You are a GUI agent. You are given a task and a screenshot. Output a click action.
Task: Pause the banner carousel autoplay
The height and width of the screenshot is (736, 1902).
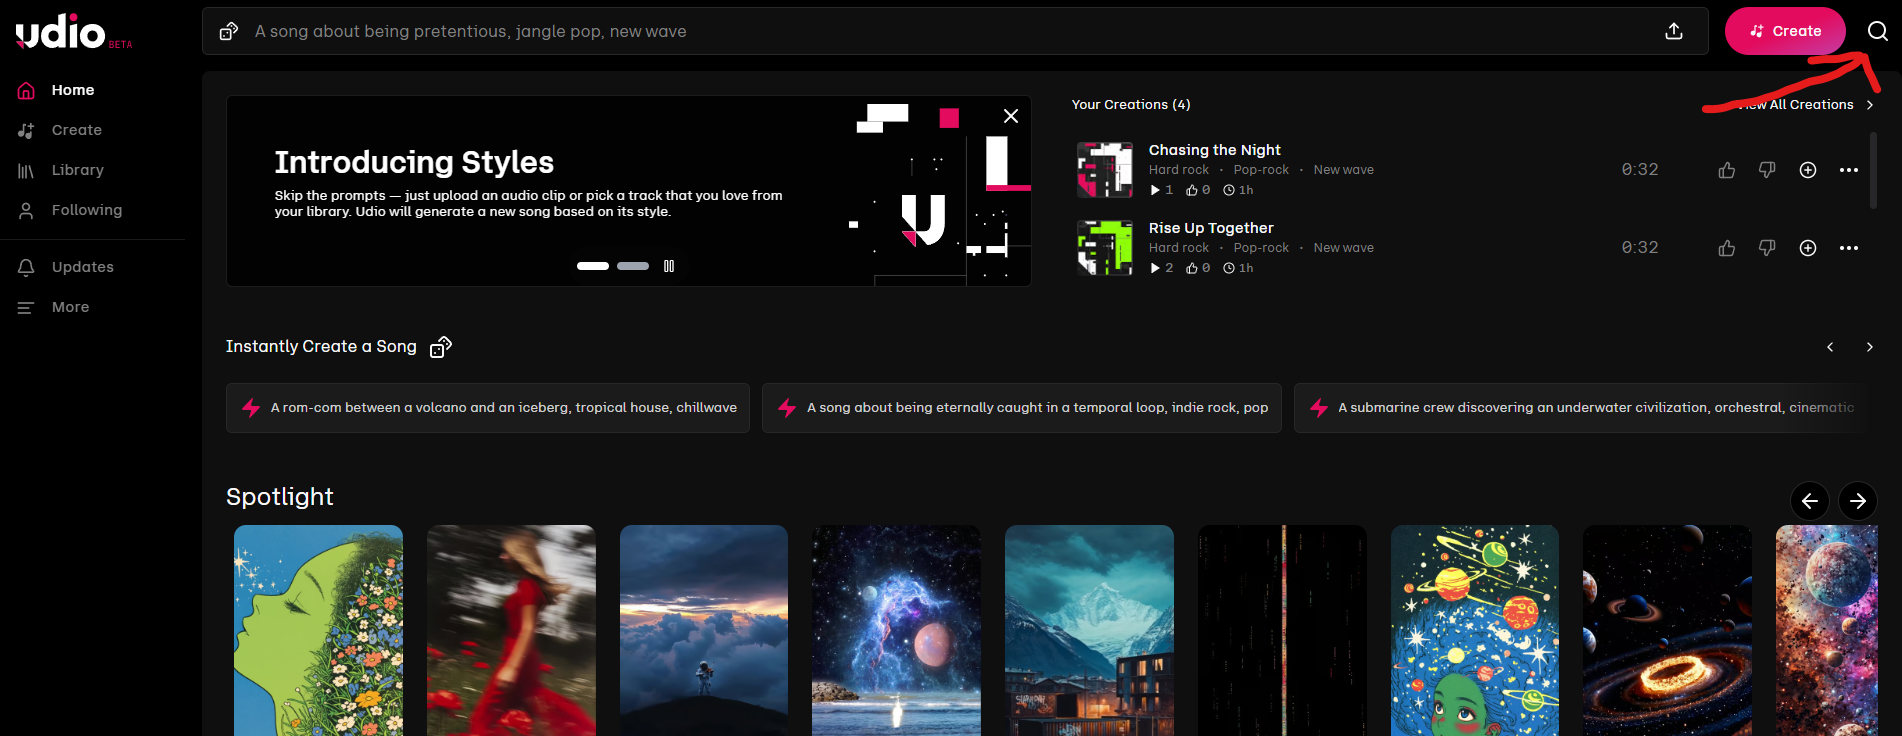click(669, 266)
